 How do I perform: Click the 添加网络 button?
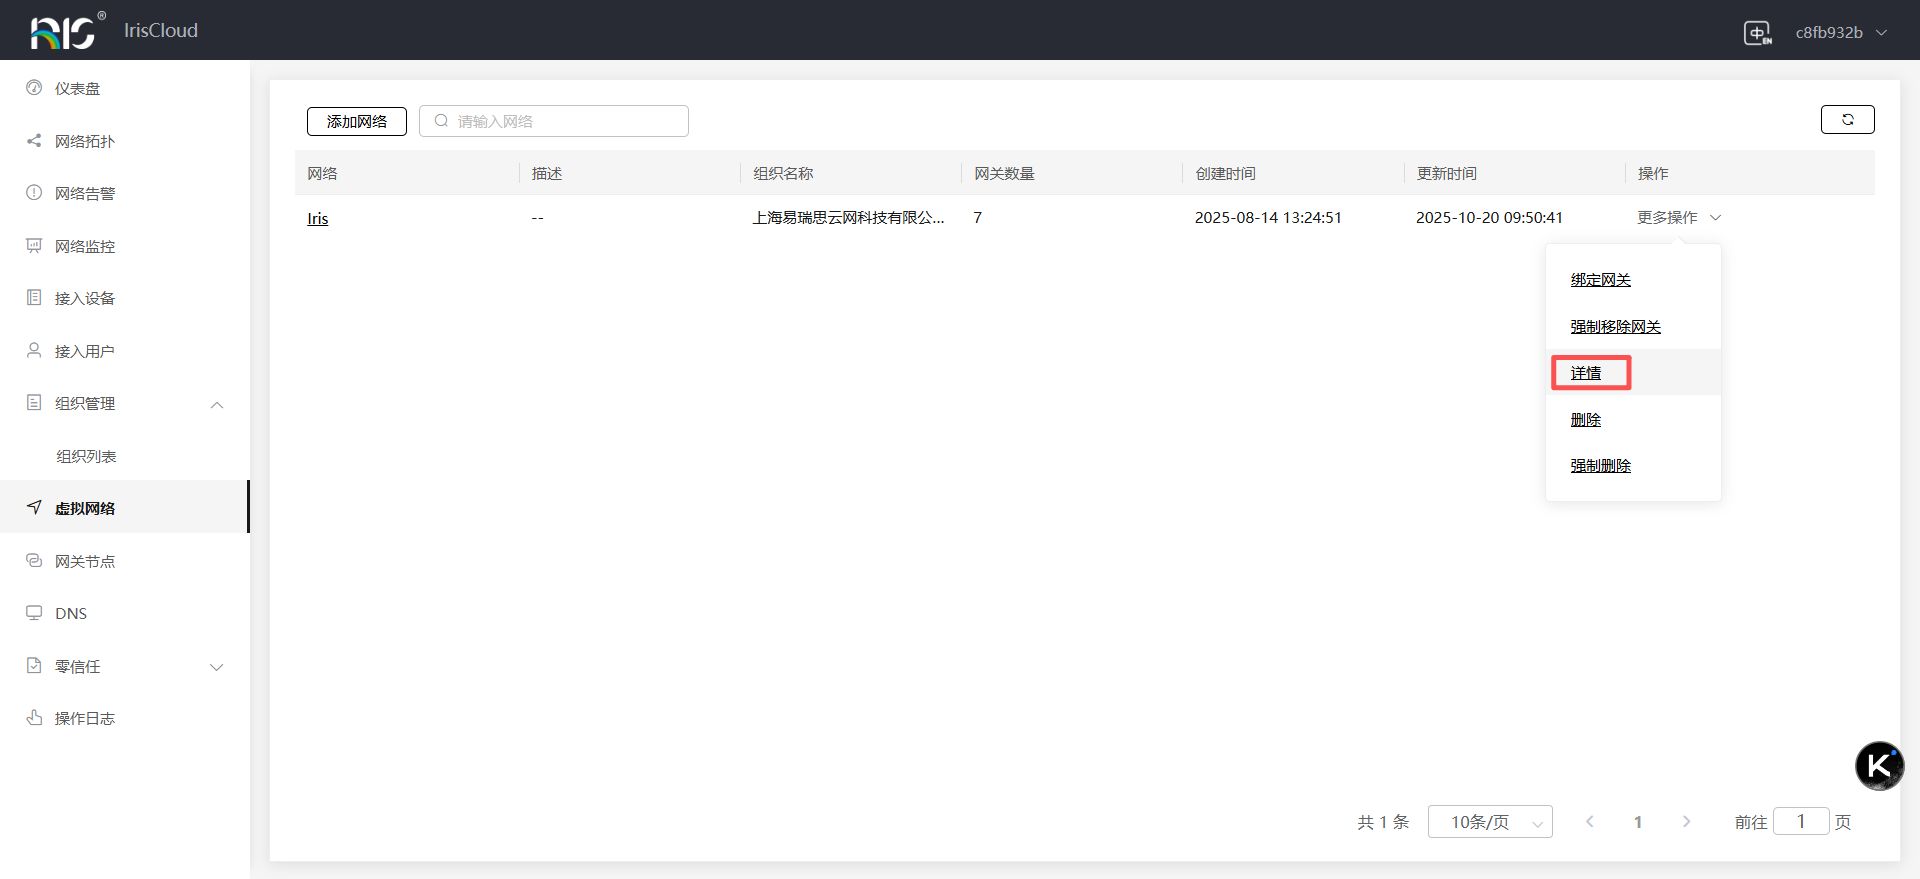coord(356,121)
